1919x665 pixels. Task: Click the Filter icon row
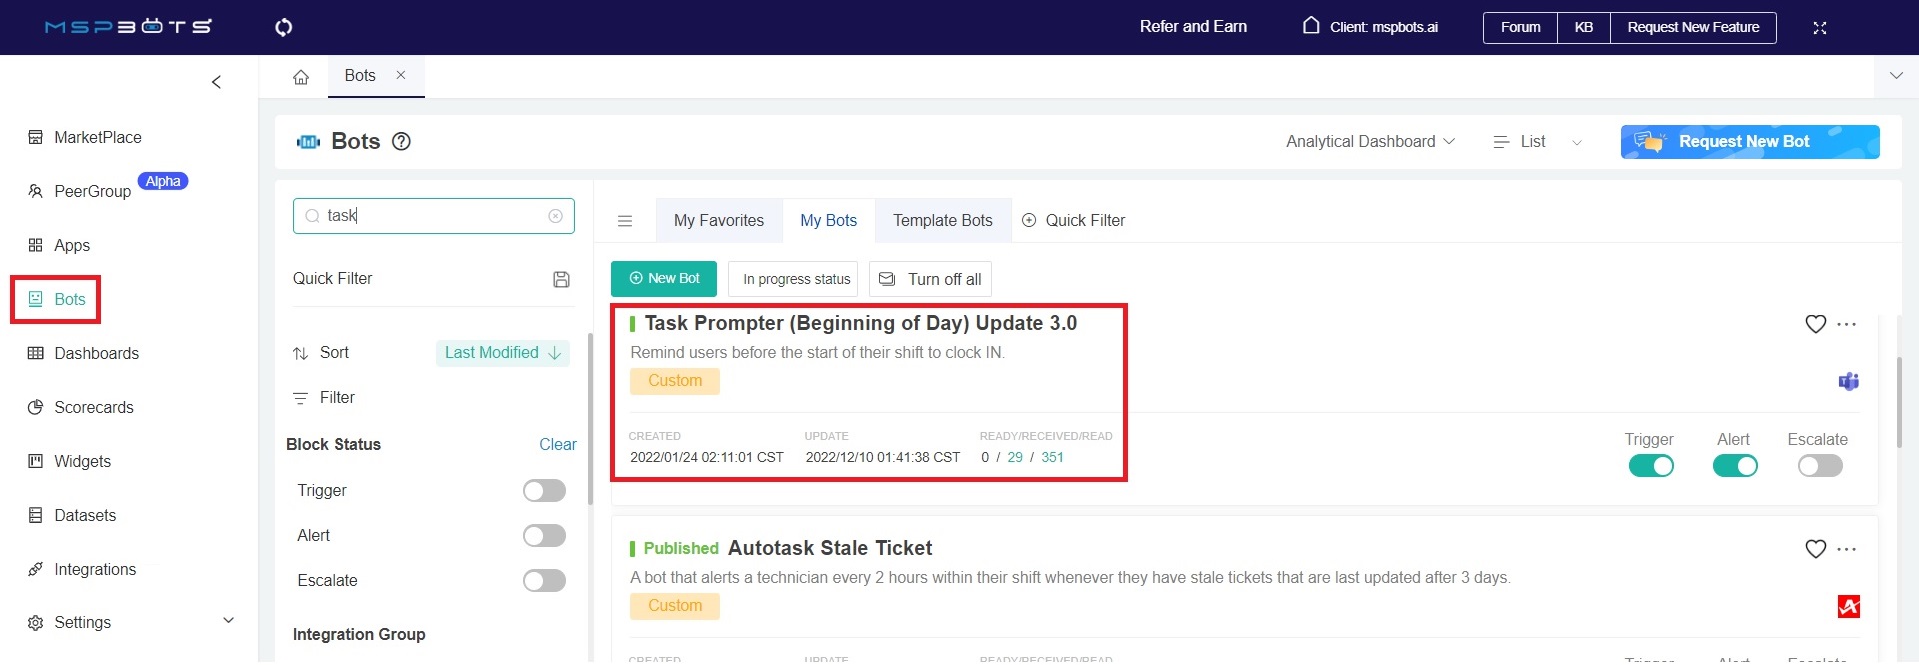pos(323,398)
